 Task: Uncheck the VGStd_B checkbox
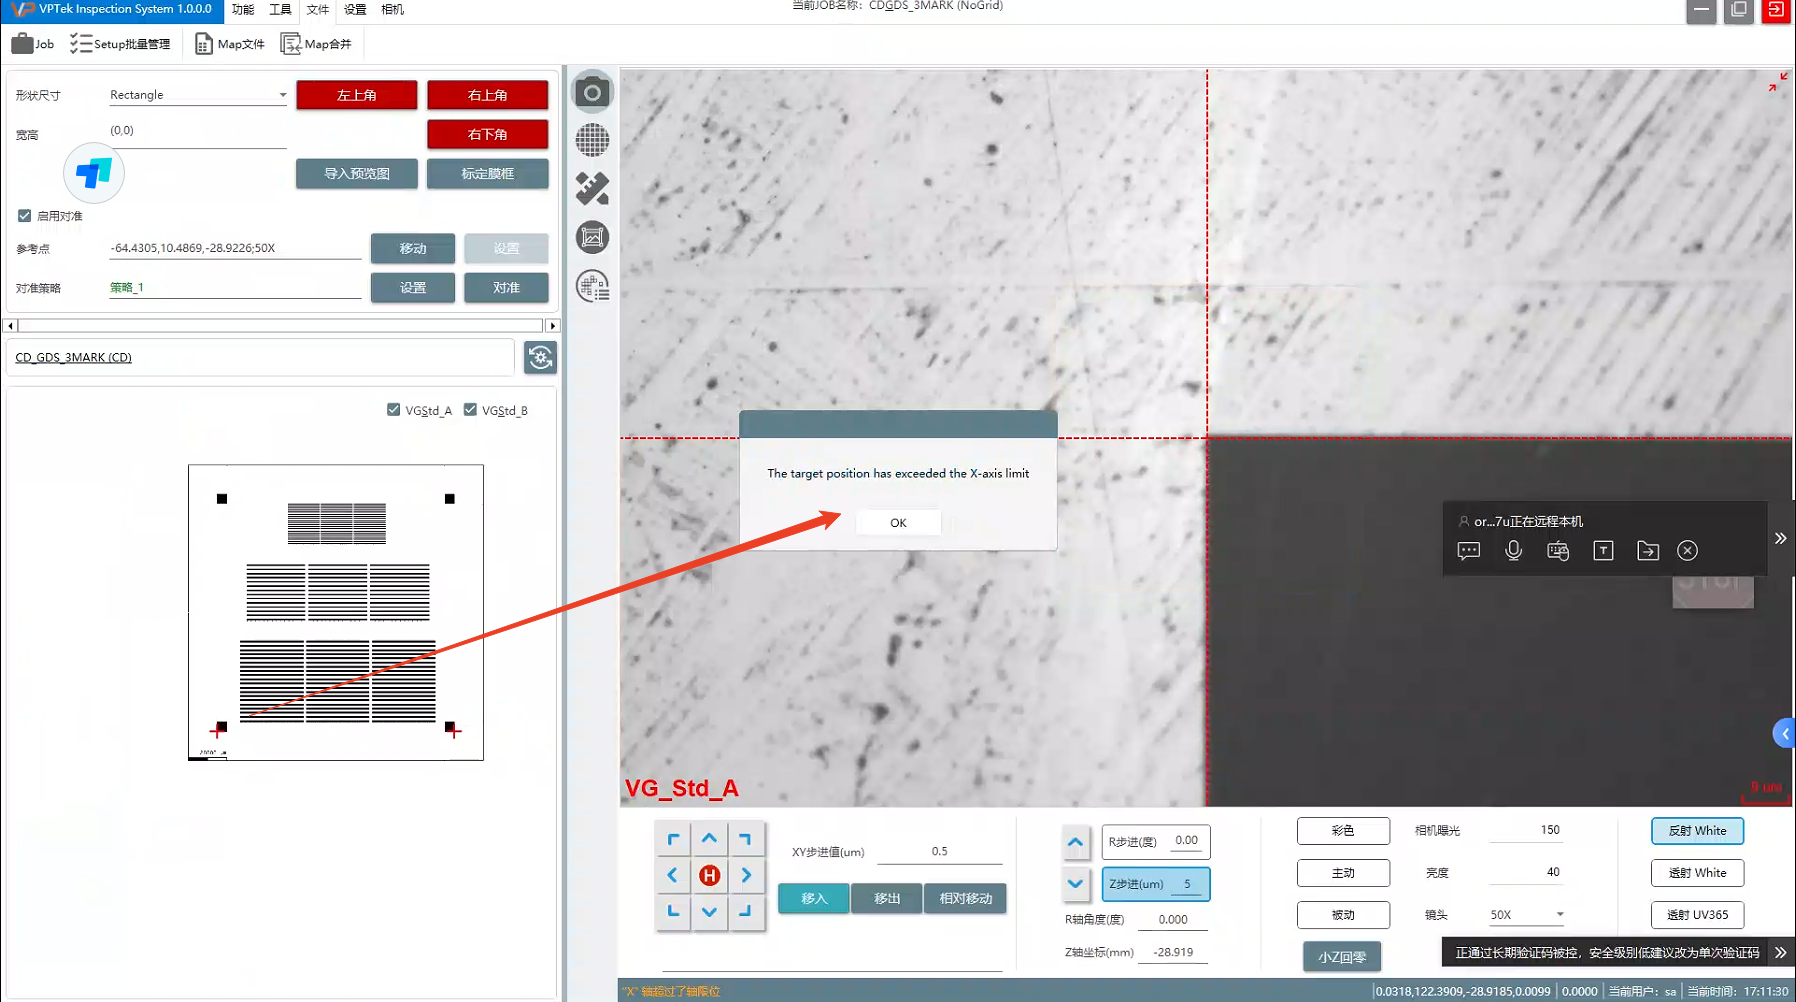coord(470,410)
